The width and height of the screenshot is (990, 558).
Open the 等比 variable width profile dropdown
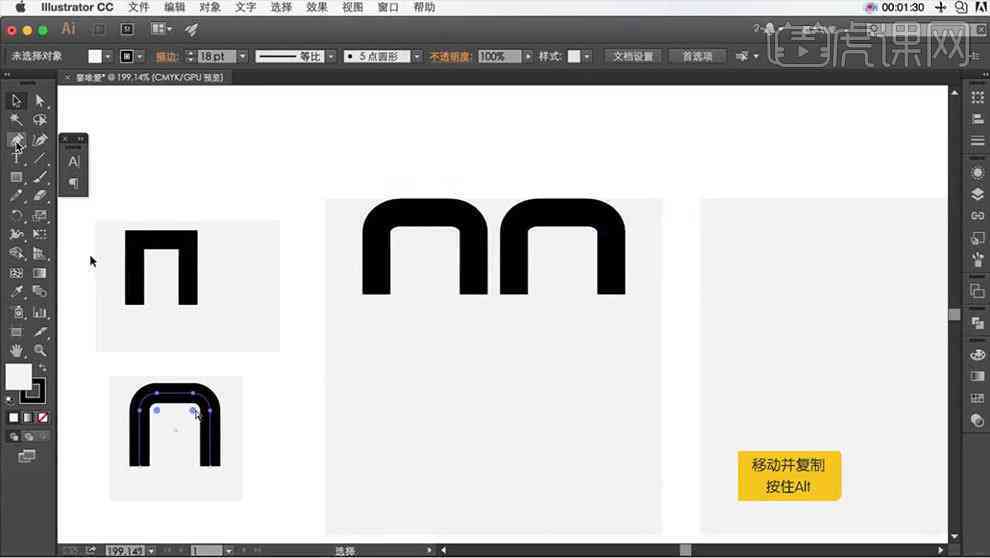point(331,57)
